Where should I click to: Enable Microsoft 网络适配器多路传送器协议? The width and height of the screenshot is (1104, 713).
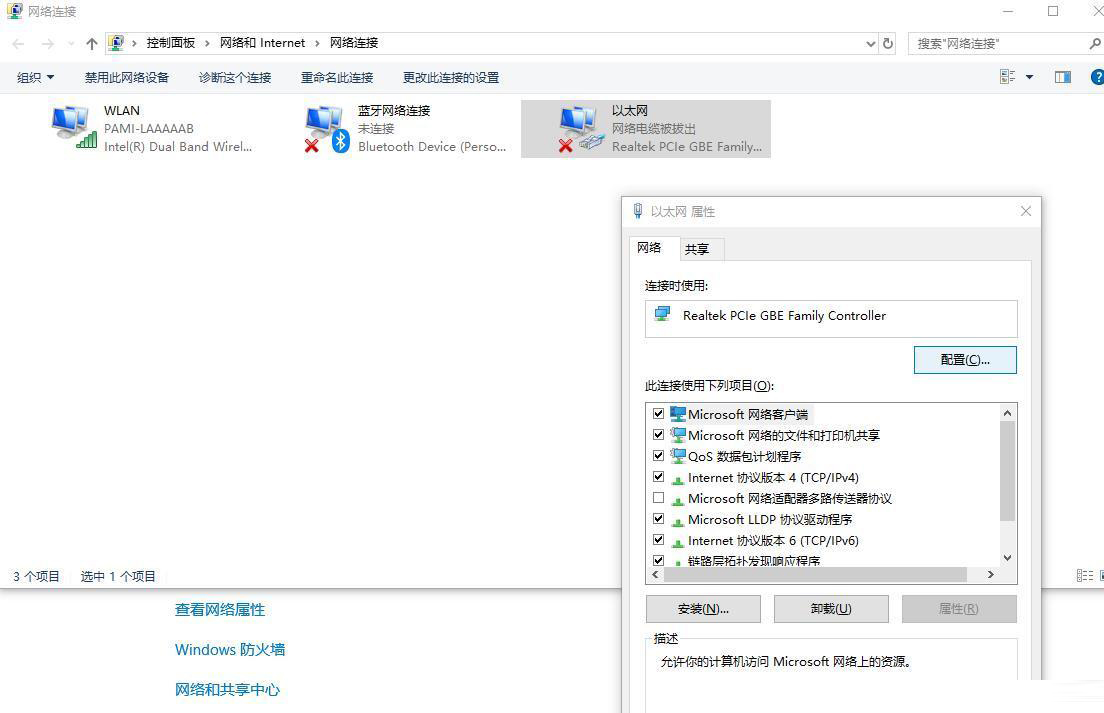(659, 498)
